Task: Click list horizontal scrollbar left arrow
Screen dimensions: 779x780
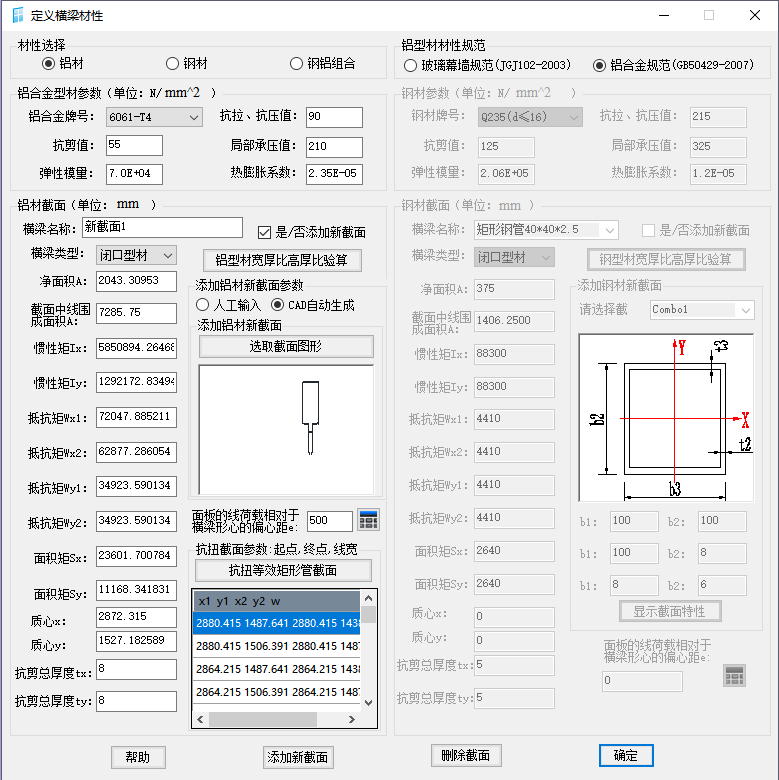Action: pyautogui.click(x=200, y=719)
